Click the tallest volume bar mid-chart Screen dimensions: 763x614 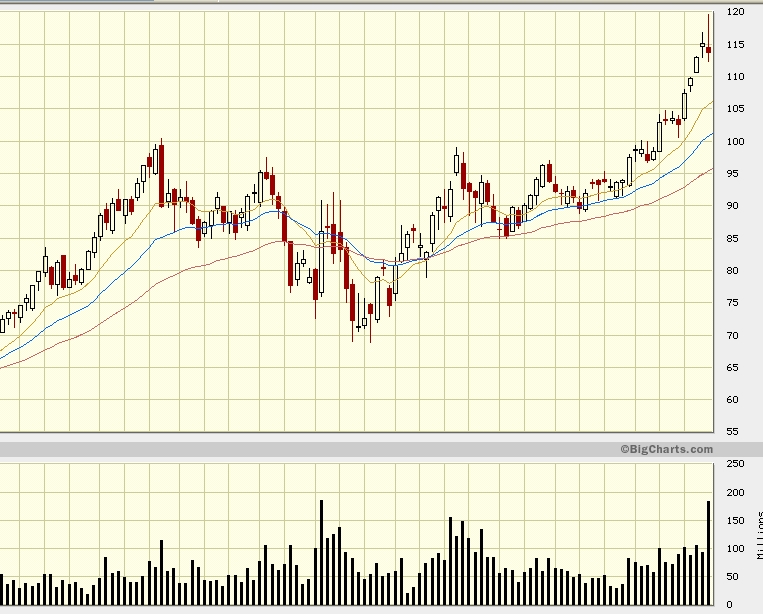coord(321,552)
